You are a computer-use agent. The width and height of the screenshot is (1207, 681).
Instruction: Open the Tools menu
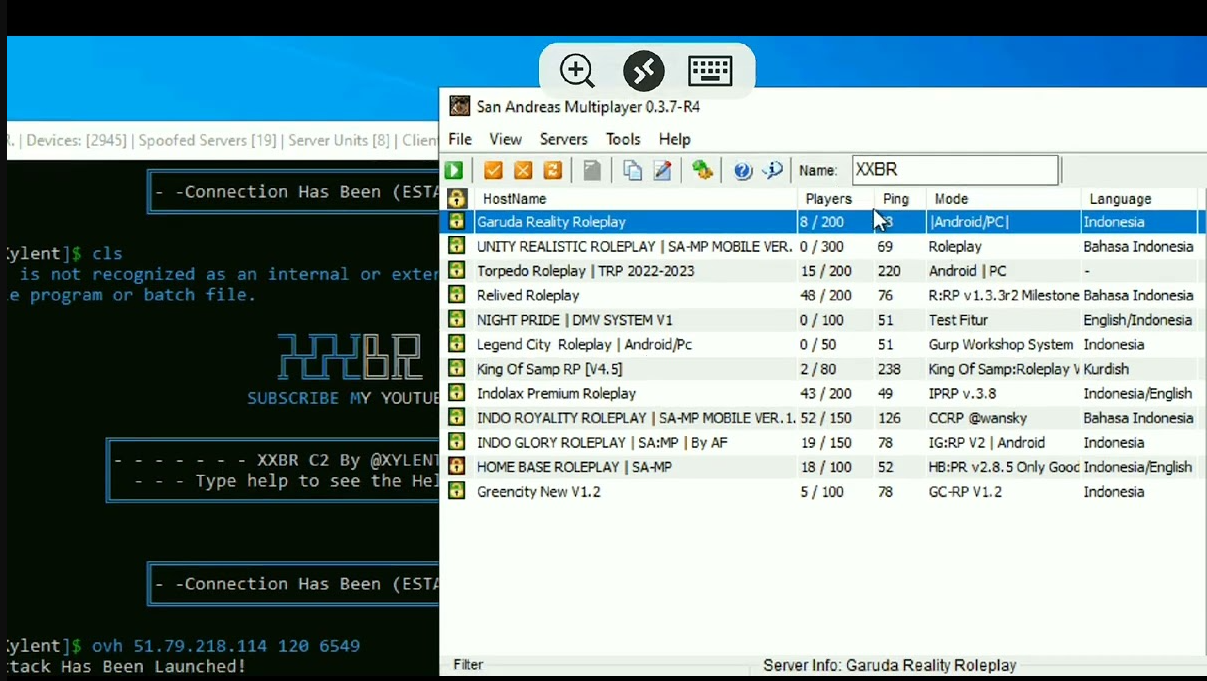pos(623,139)
